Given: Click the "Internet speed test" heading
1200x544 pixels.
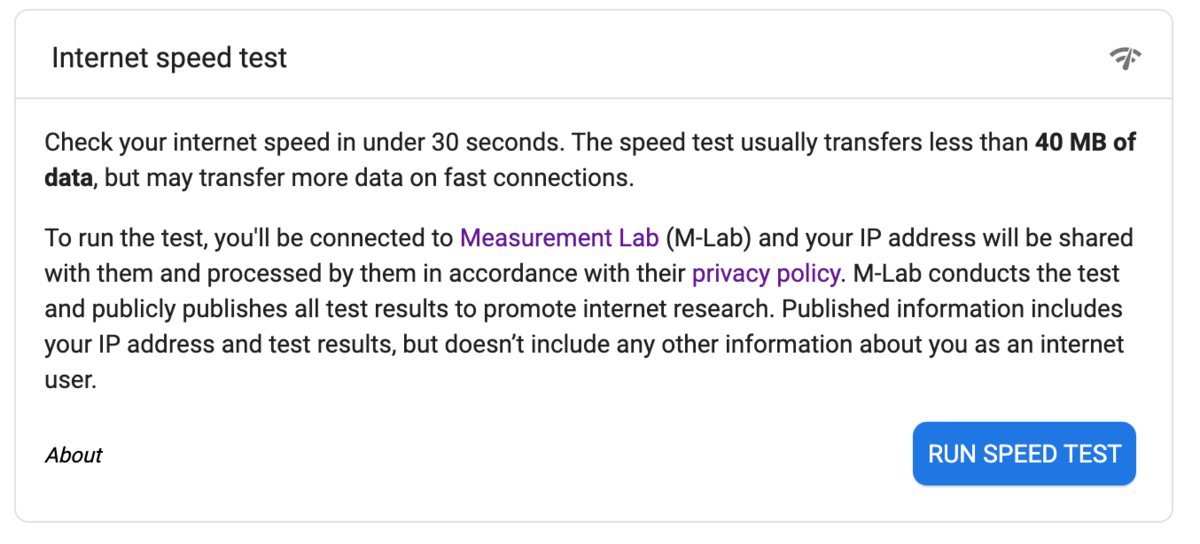Looking at the screenshot, I should tap(169, 58).
